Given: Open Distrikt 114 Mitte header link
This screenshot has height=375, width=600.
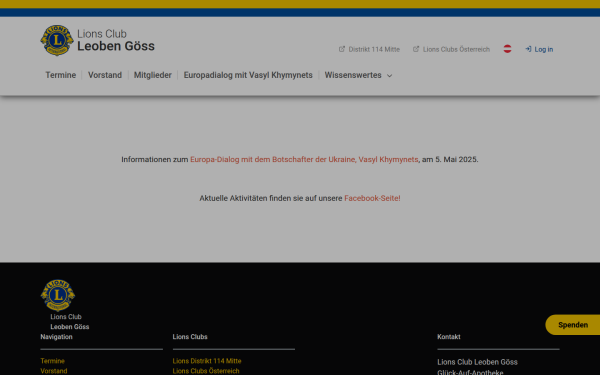Looking at the screenshot, I should [x=374, y=49].
